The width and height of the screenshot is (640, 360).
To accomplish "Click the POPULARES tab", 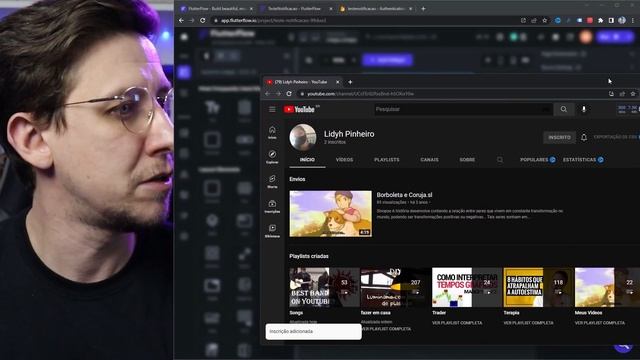I will pyautogui.click(x=538, y=160).
